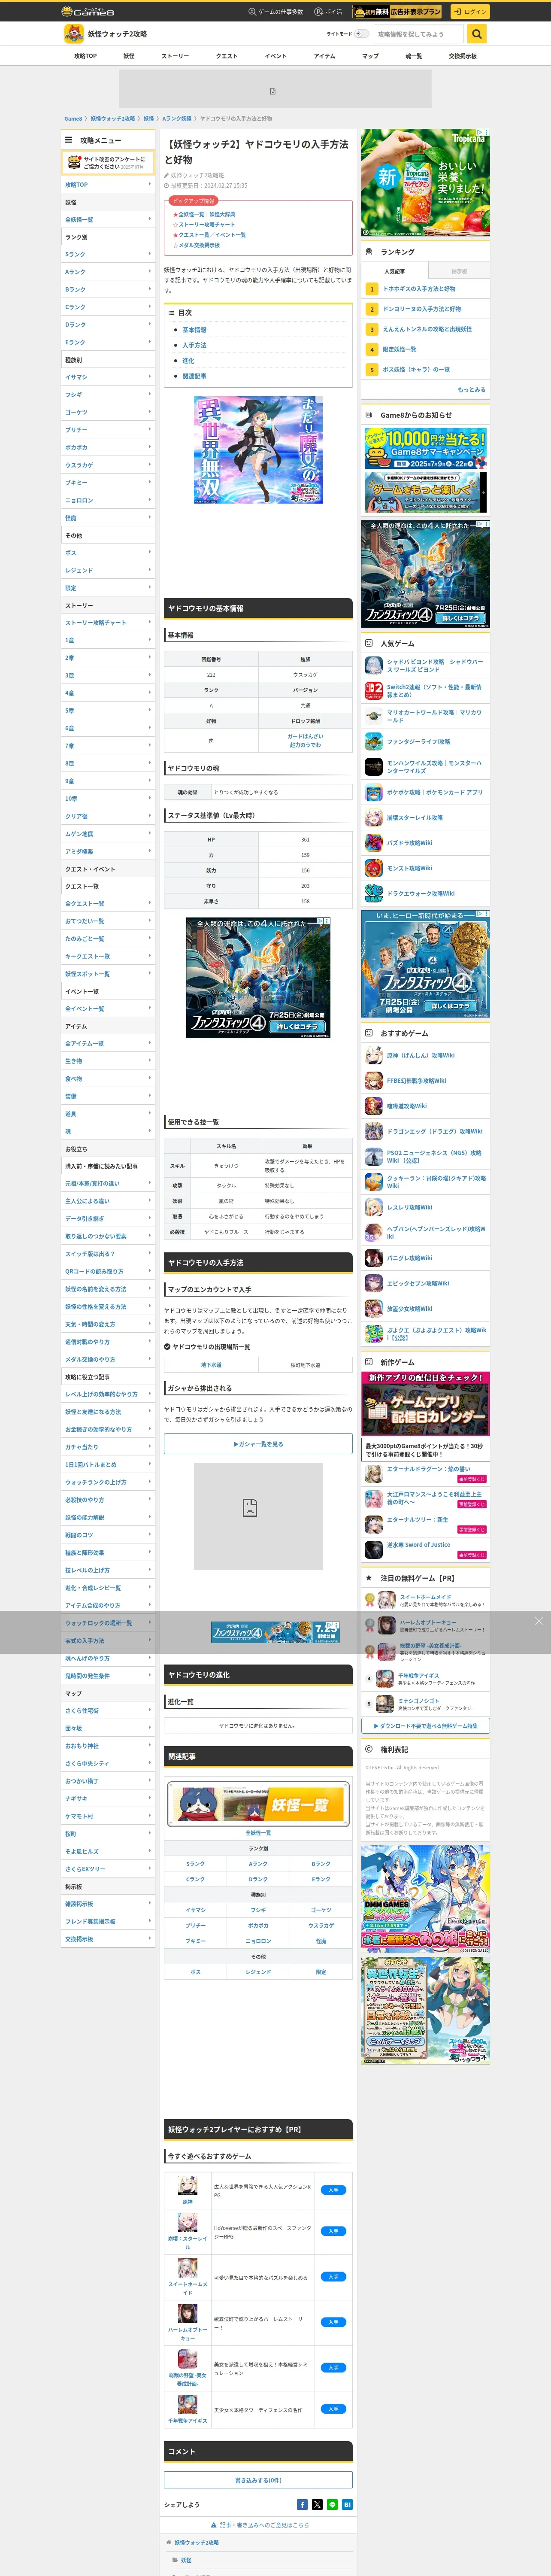
Task: Open 妖怪 nav tab
Action: [129, 56]
